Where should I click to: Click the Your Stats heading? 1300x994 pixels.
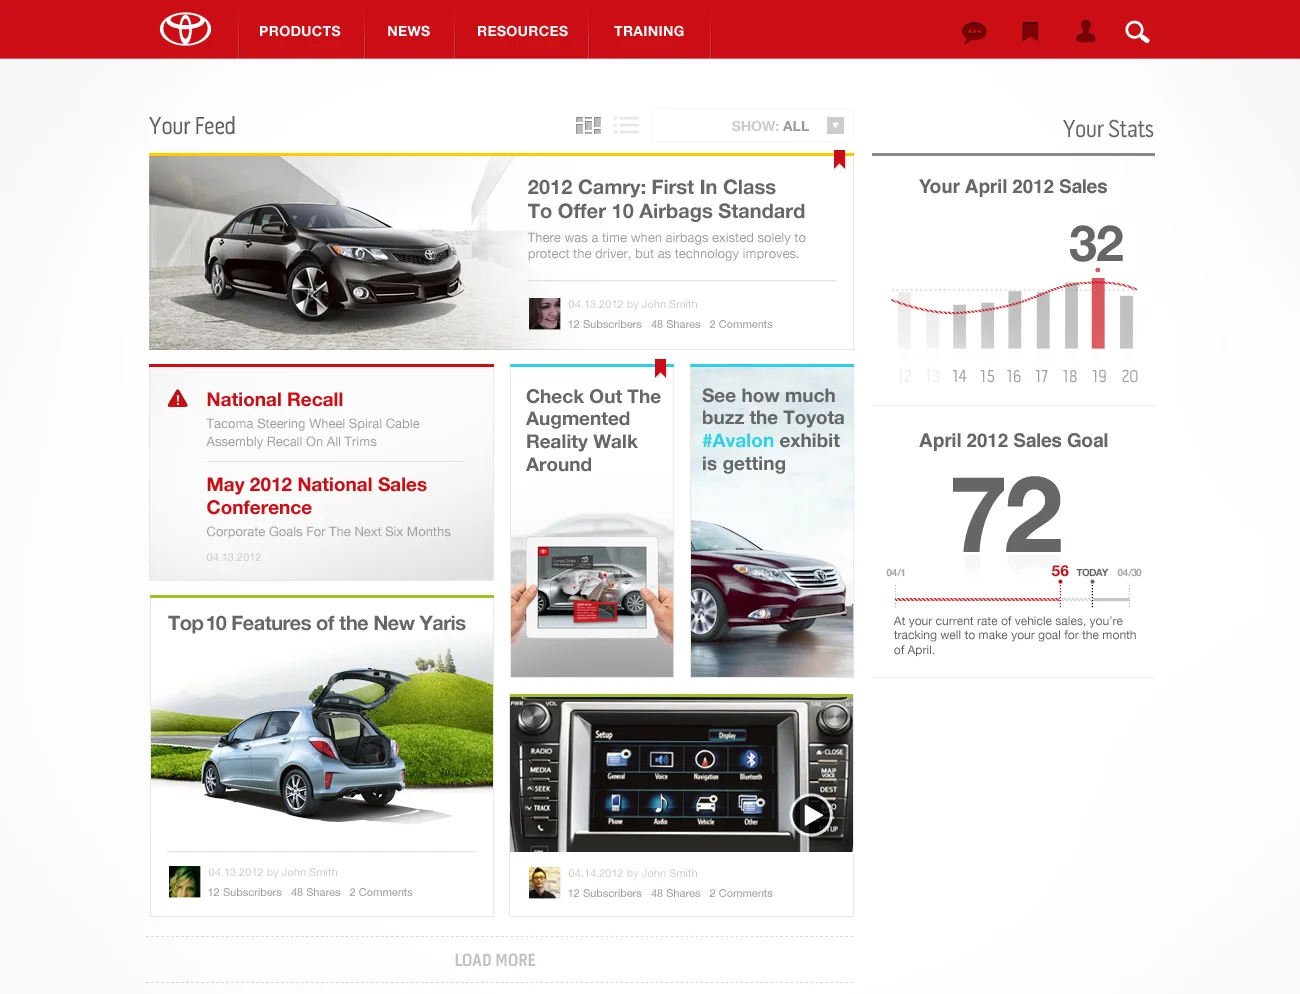tap(1108, 129)
